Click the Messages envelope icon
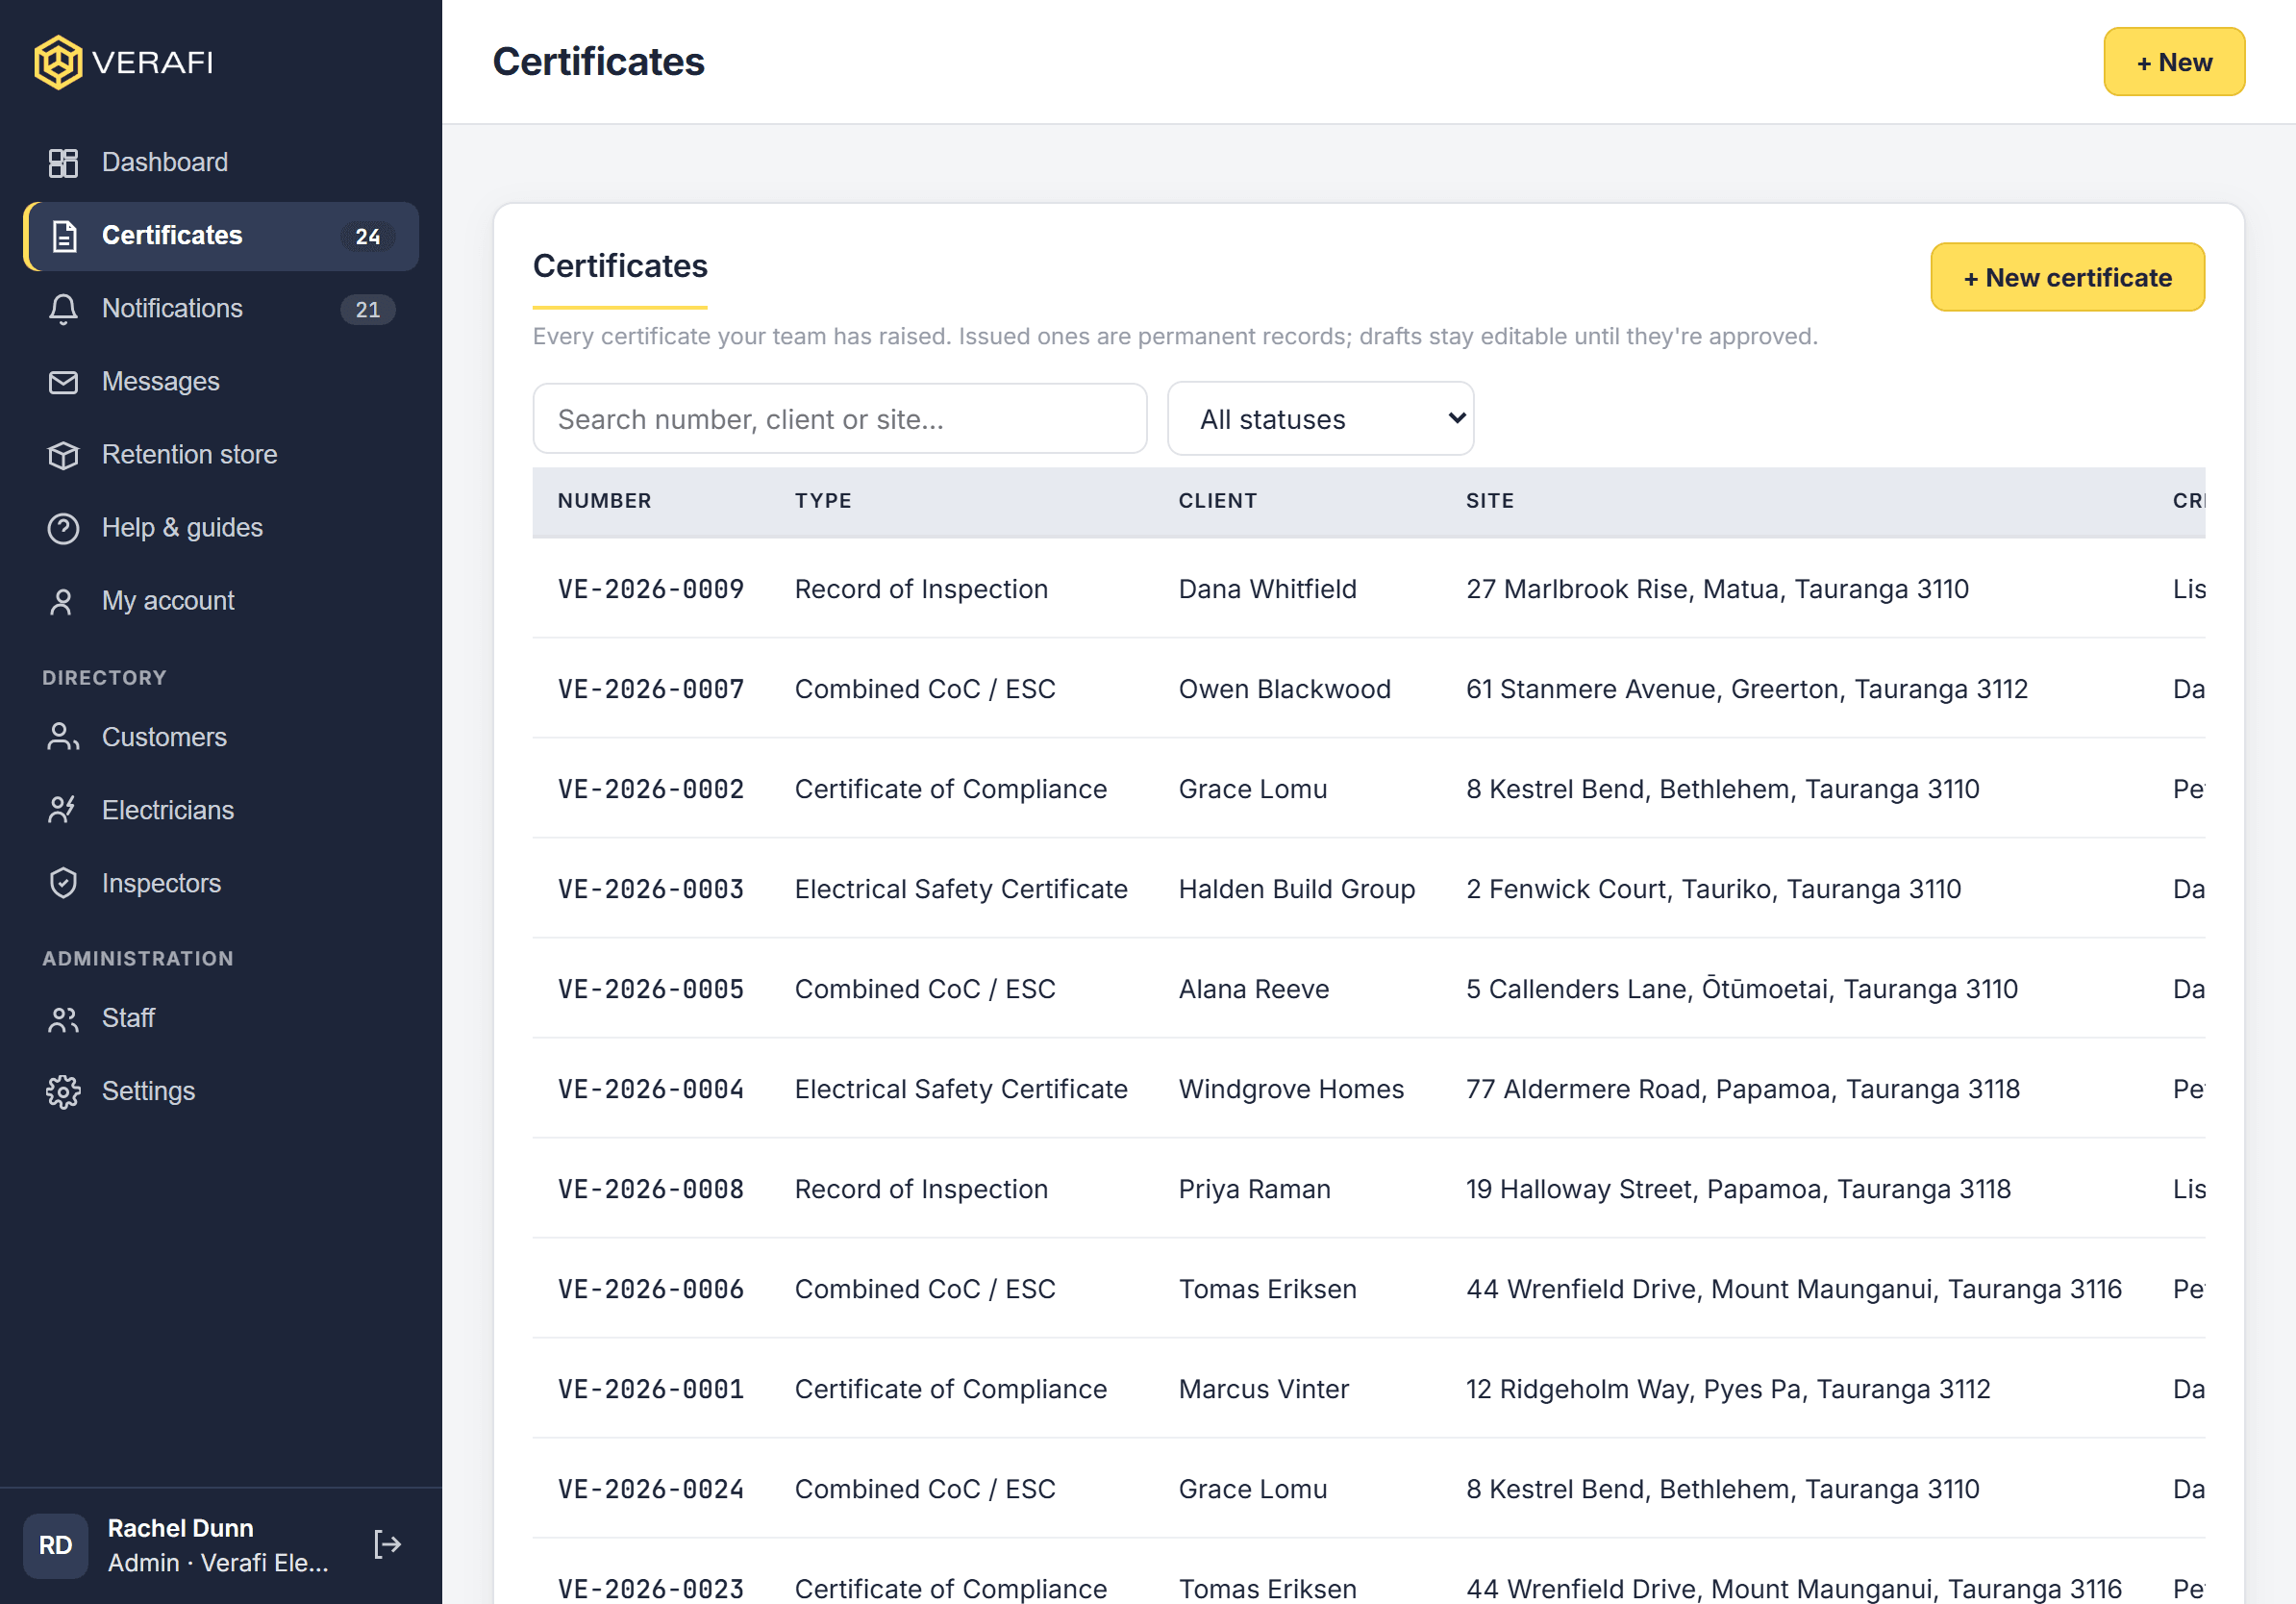This screenshot has width=2296, height=1604. coord(63,382)
